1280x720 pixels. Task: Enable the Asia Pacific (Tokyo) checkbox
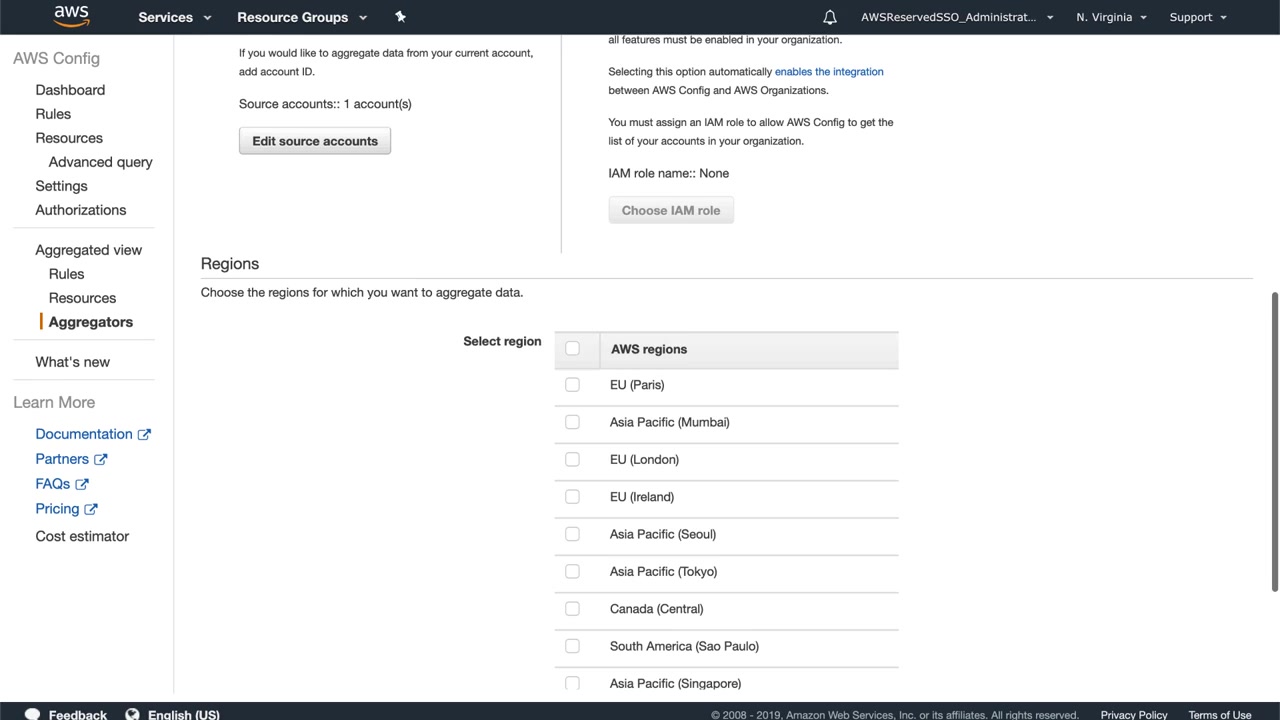(x=572, y=572)
